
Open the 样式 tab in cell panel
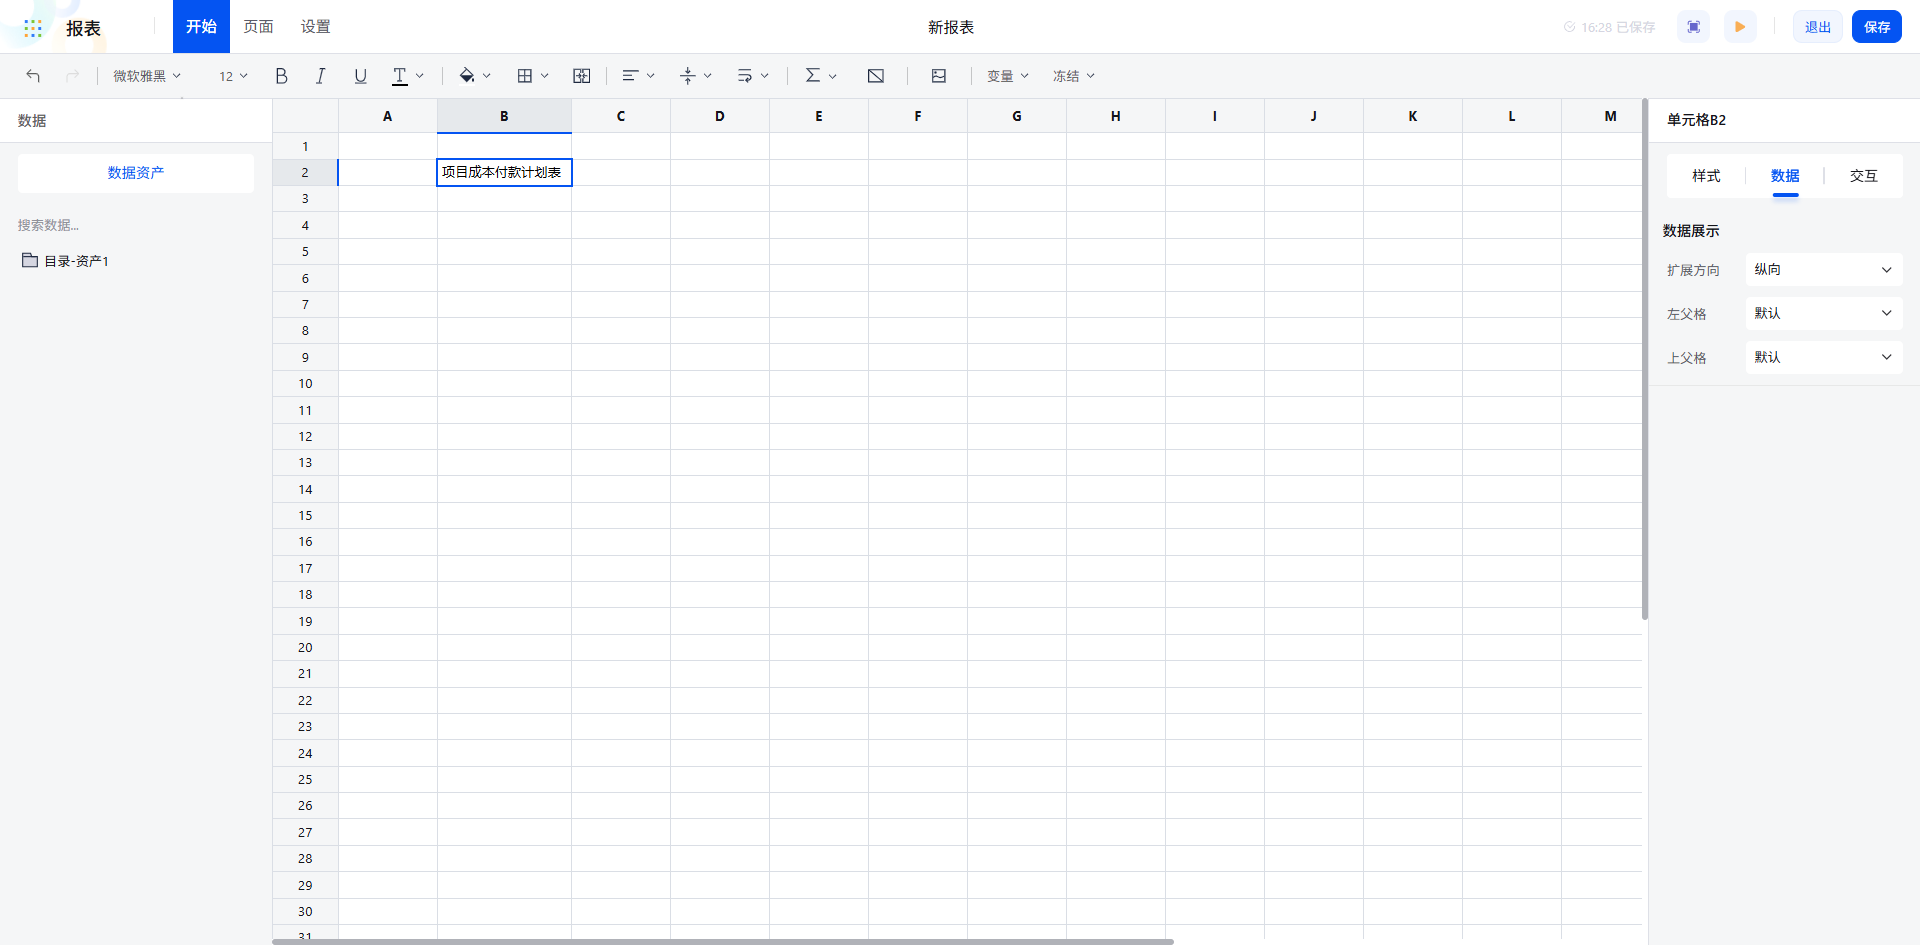[x=1706, y=176]
